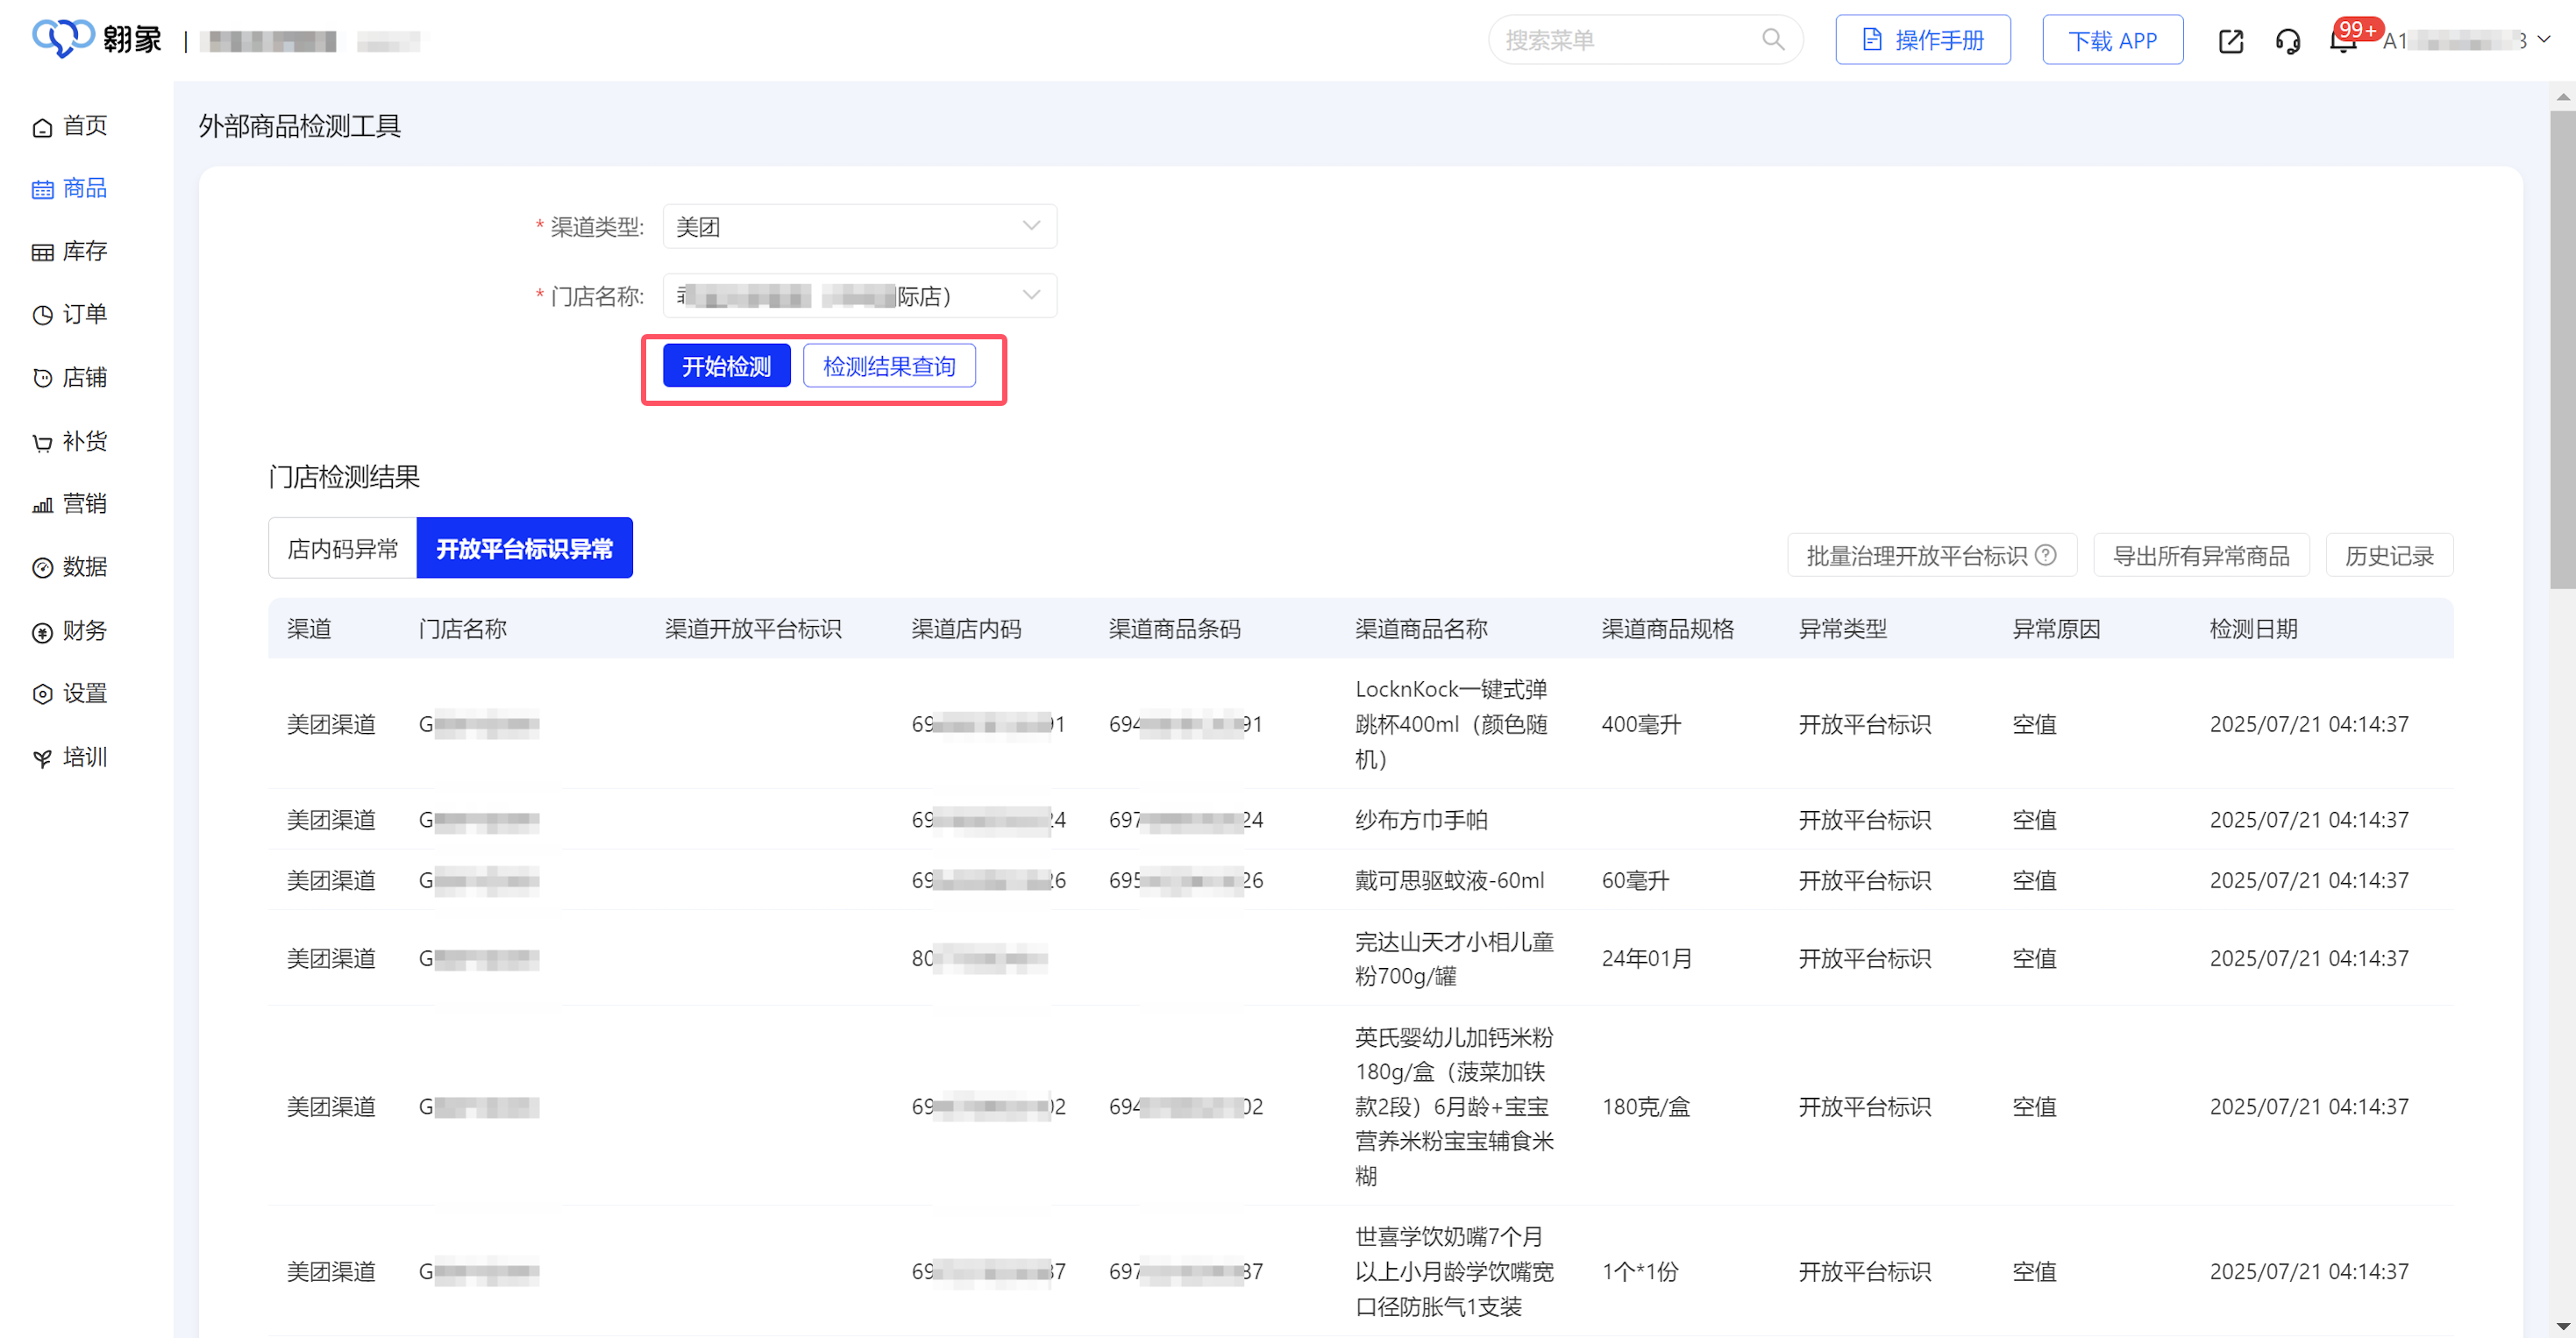Expand the 渠道类型 dropdown
The width and height of the screenshot is (2576, 1338).
[859, 227]
